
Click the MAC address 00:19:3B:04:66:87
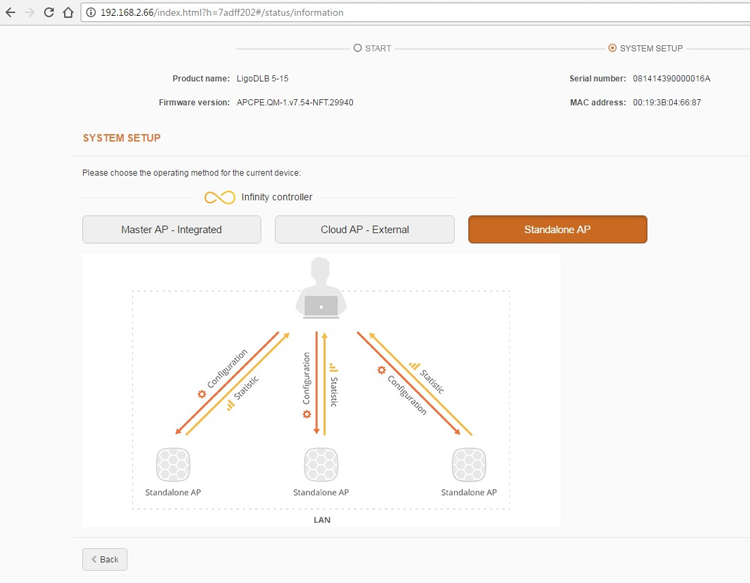coord(667,102)
